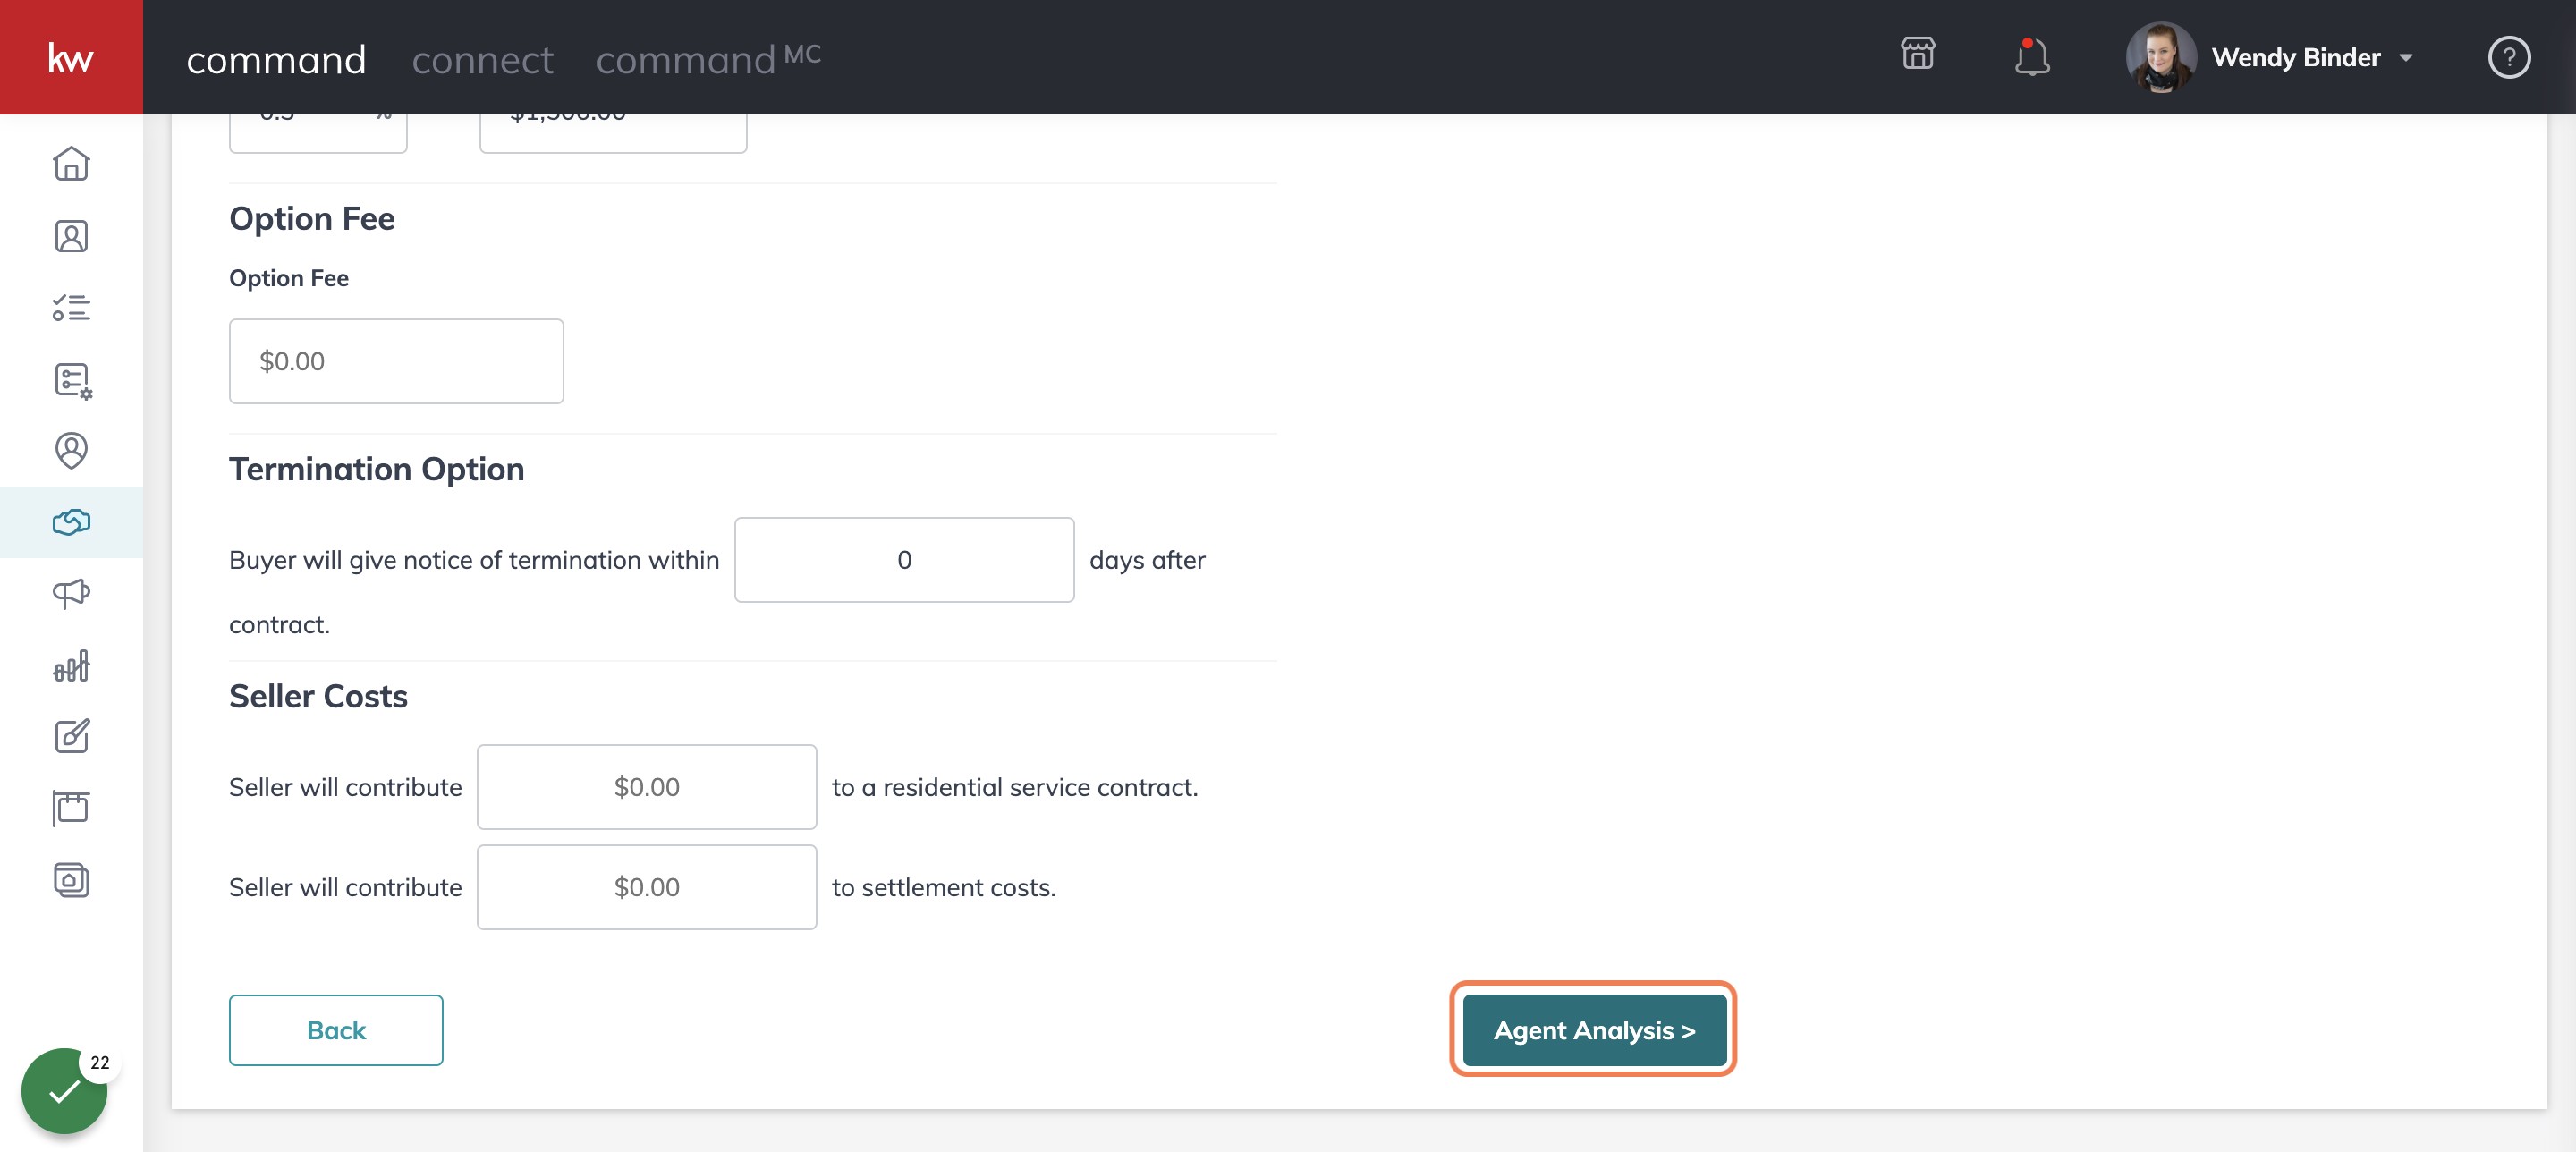Expand the Wendy Binder account menu arrow

coord(2405,58)
